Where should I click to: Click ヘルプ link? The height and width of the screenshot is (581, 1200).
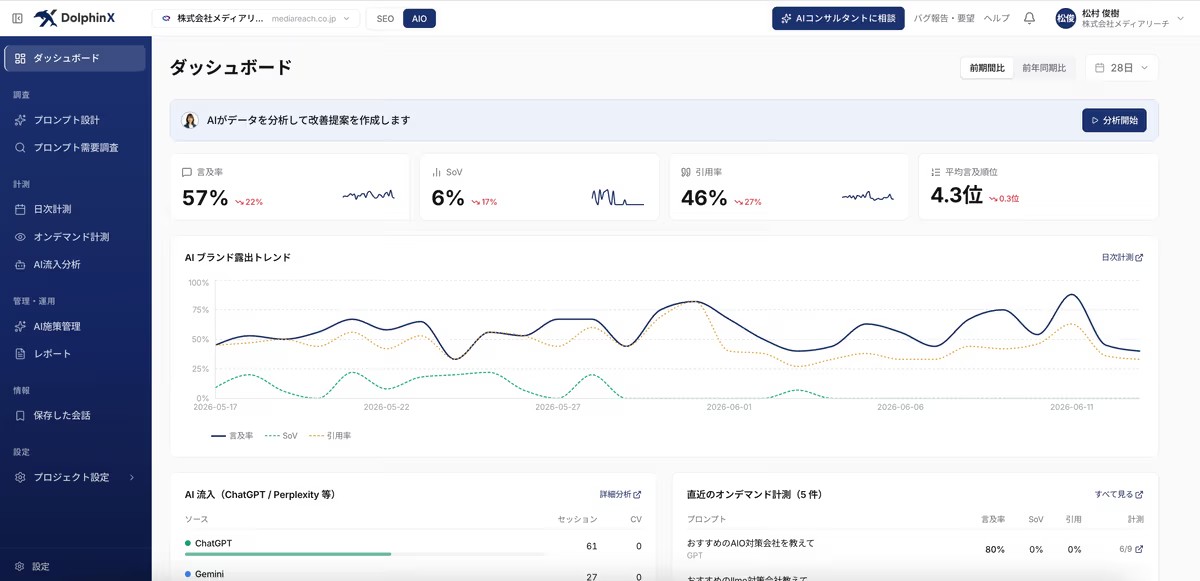coord(997,18)
